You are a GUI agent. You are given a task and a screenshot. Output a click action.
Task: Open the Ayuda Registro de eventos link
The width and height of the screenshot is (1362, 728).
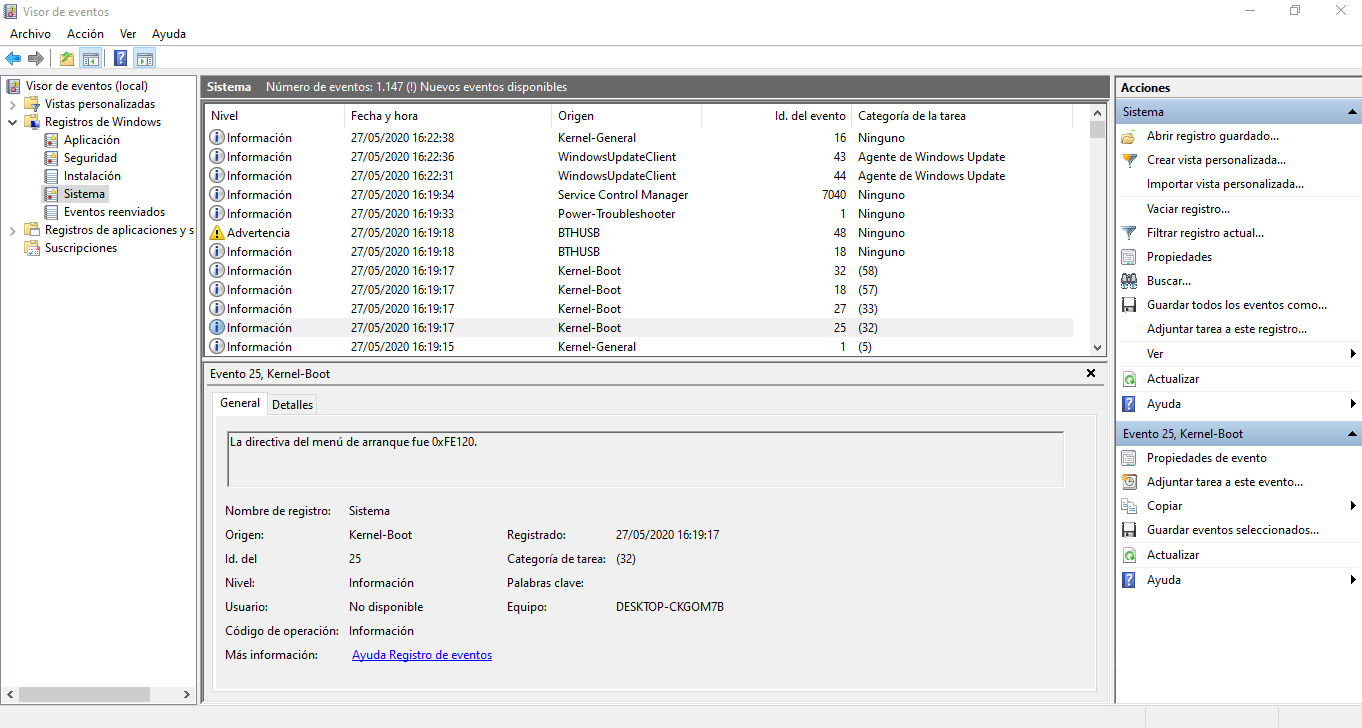click(421, 655)
